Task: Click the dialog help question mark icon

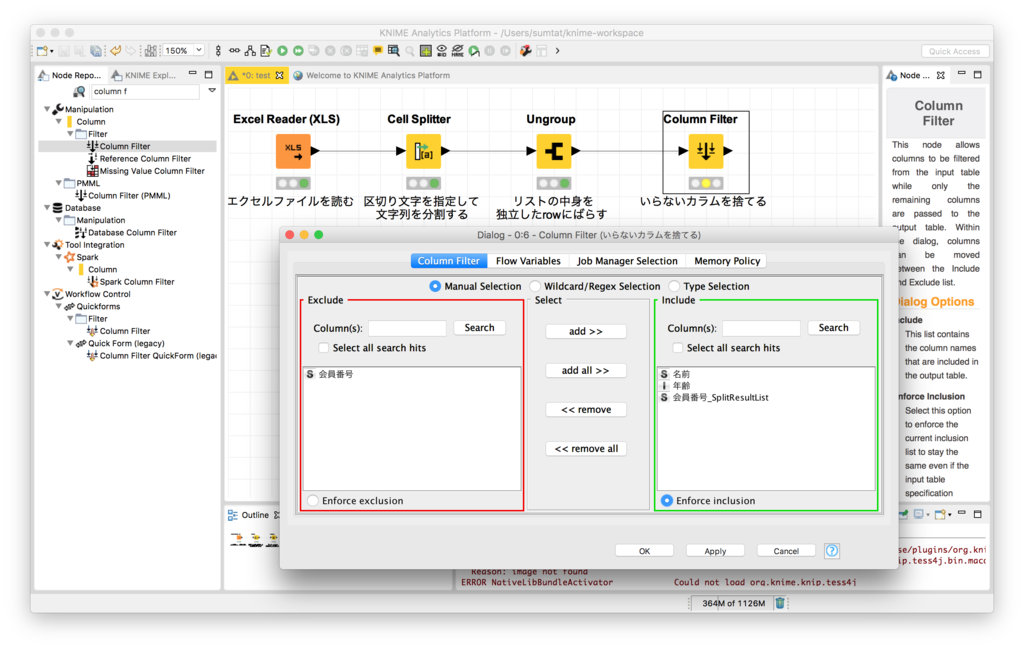Action: (x=831, y=550)
